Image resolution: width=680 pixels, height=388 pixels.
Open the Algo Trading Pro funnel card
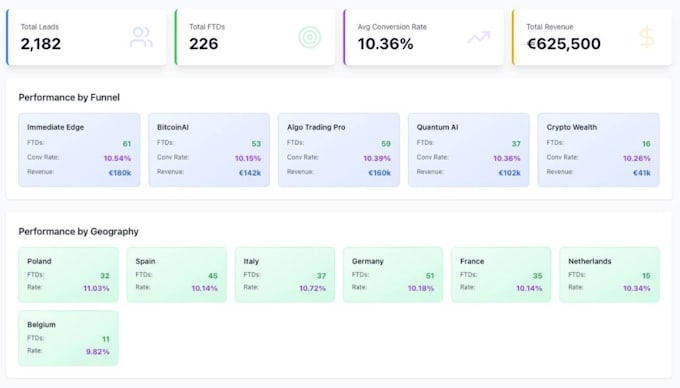(339, 150)
